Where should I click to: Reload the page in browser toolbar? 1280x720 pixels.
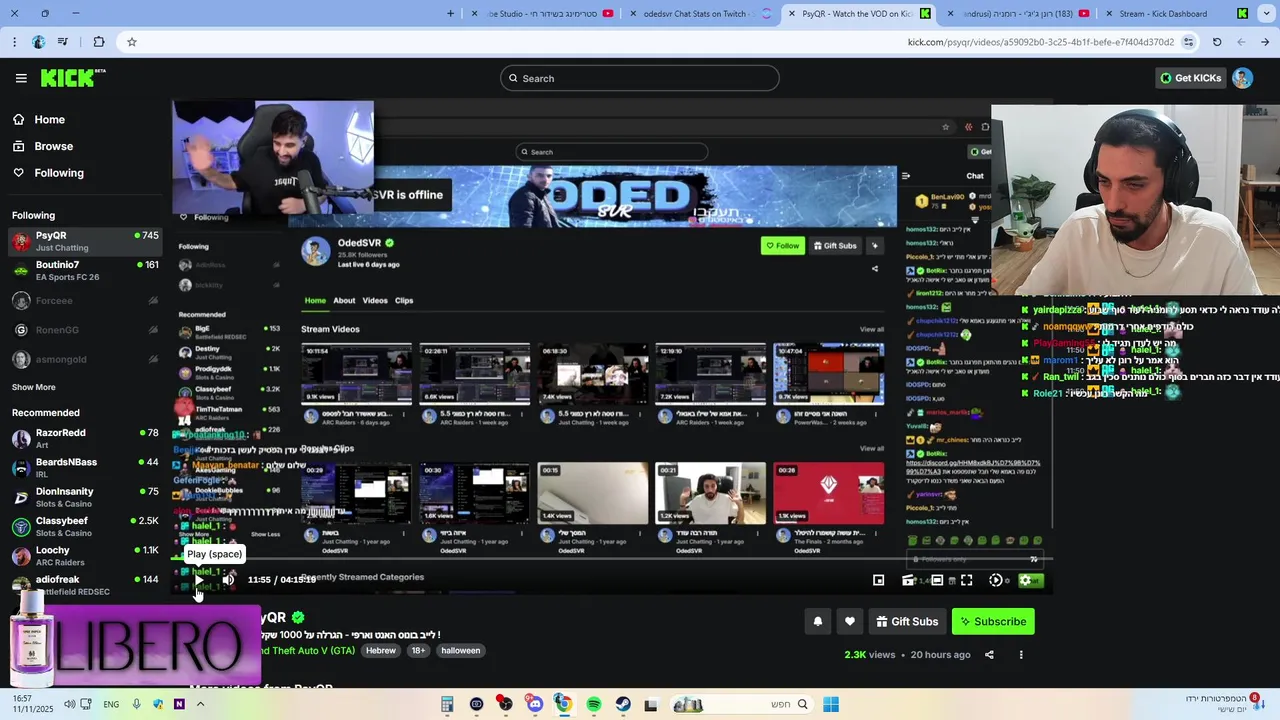pyautogui.click(x=1217, y=42)
